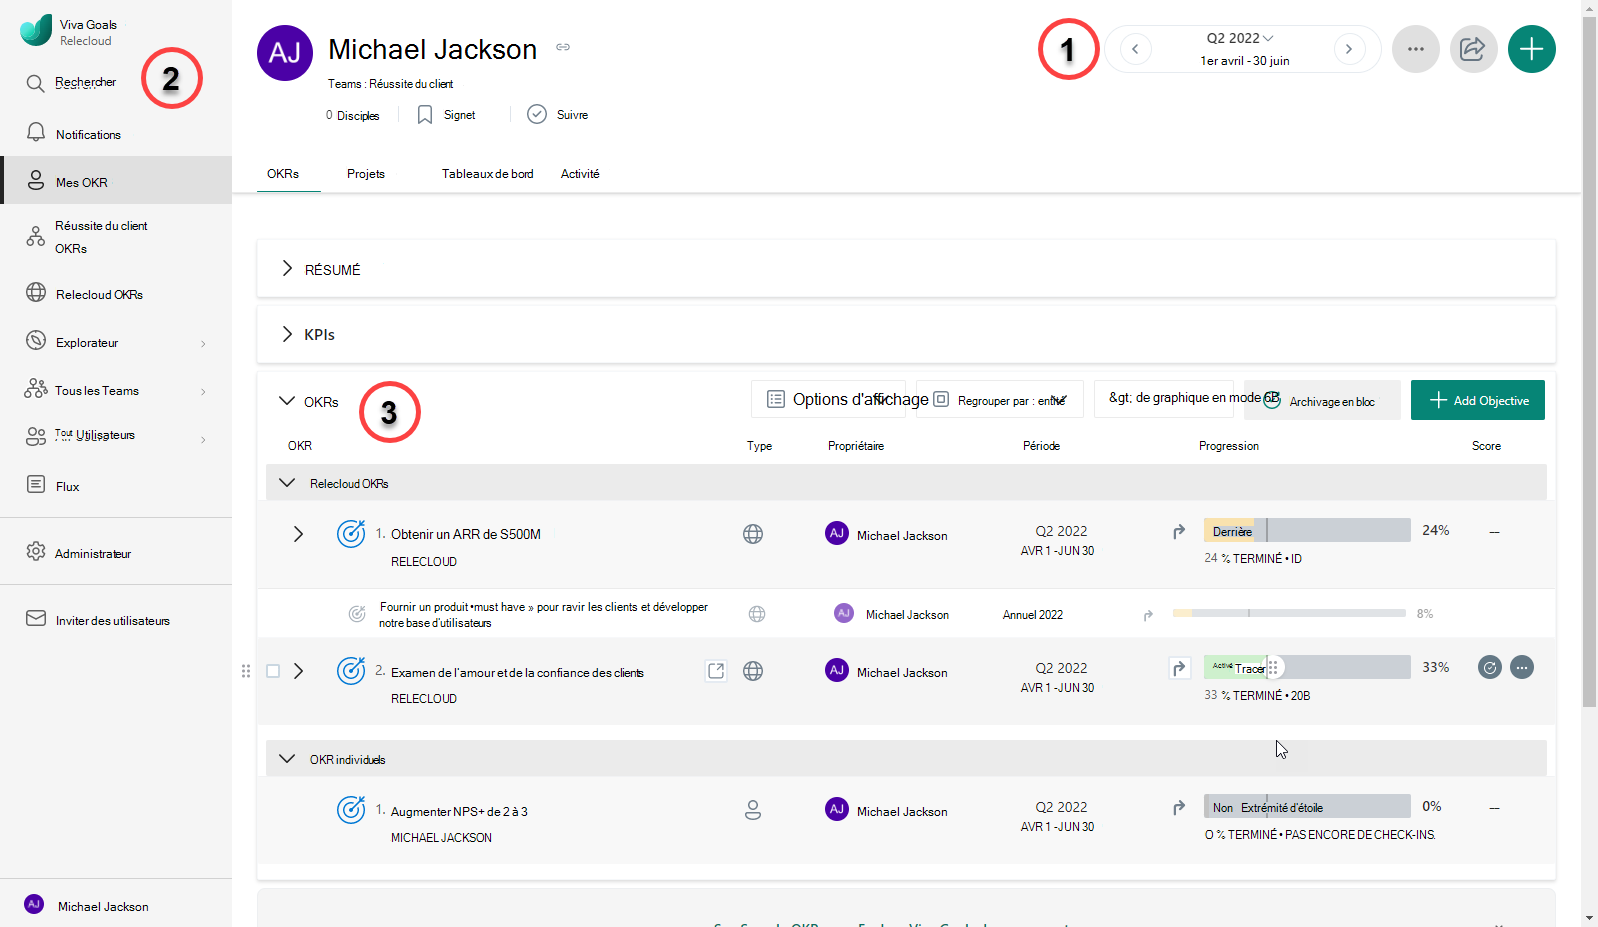Go to previous time period arrow
This screenshot has height=927, width=1598.
click(1135, 49)
